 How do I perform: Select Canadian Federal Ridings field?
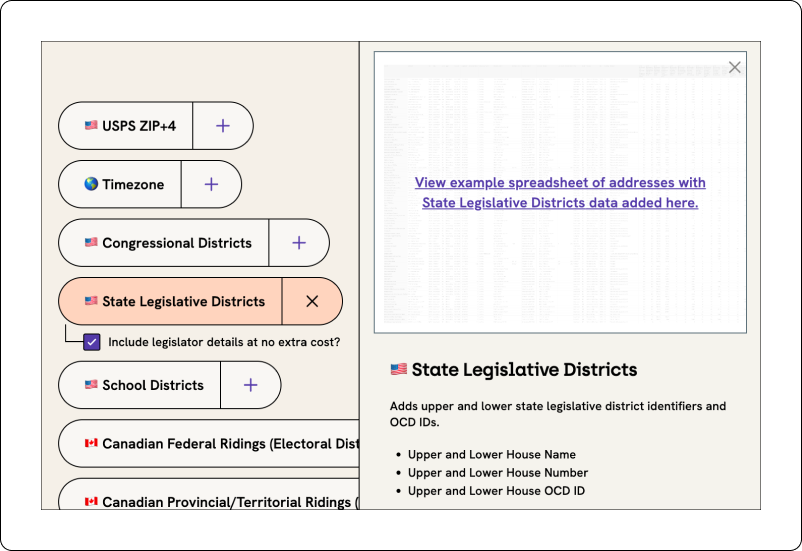click(209, 444)
